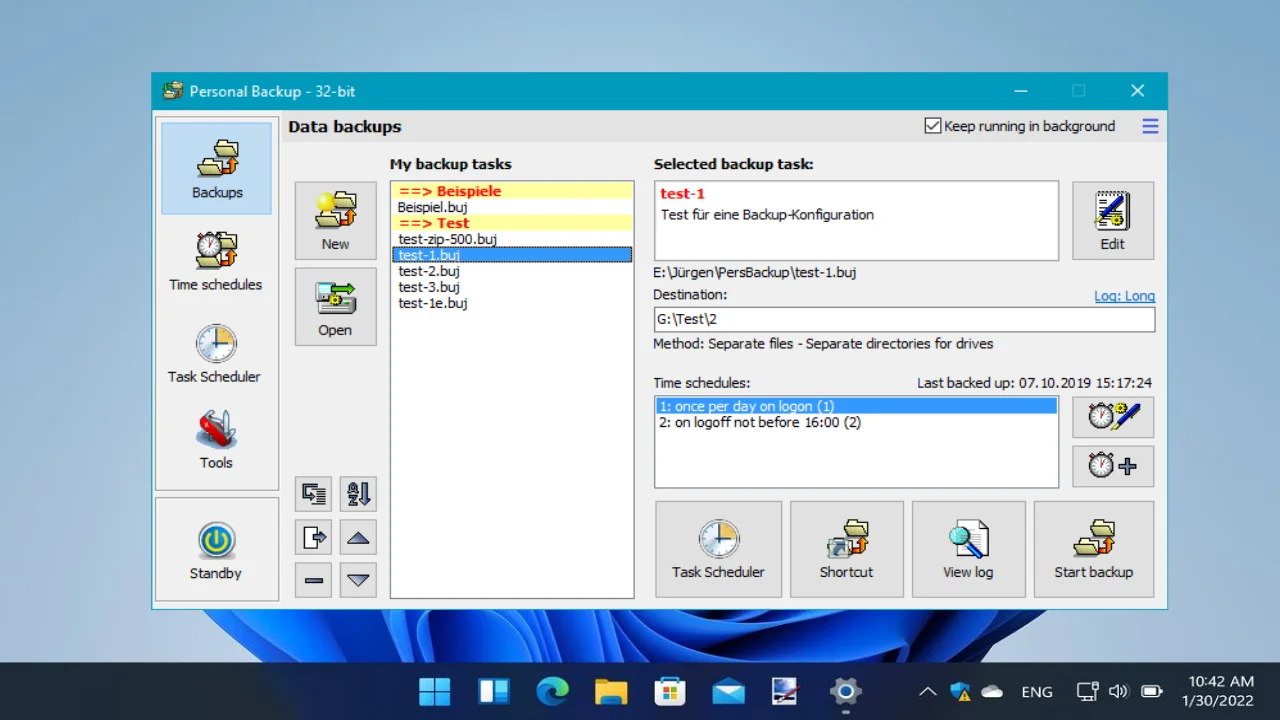Open Widgets panel from taskbar
Screen dimensions: 1280x720
tap(494, 691)
